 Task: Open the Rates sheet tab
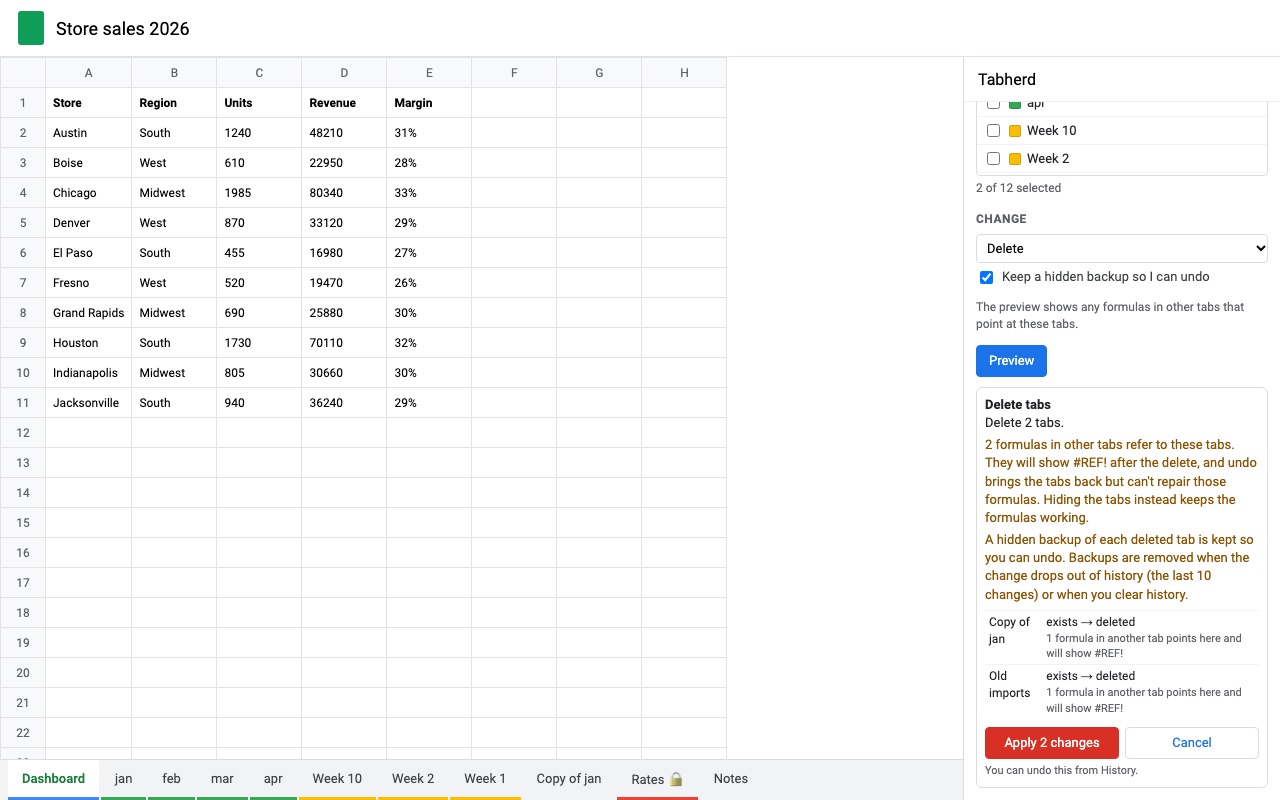(x=657, y=779)
